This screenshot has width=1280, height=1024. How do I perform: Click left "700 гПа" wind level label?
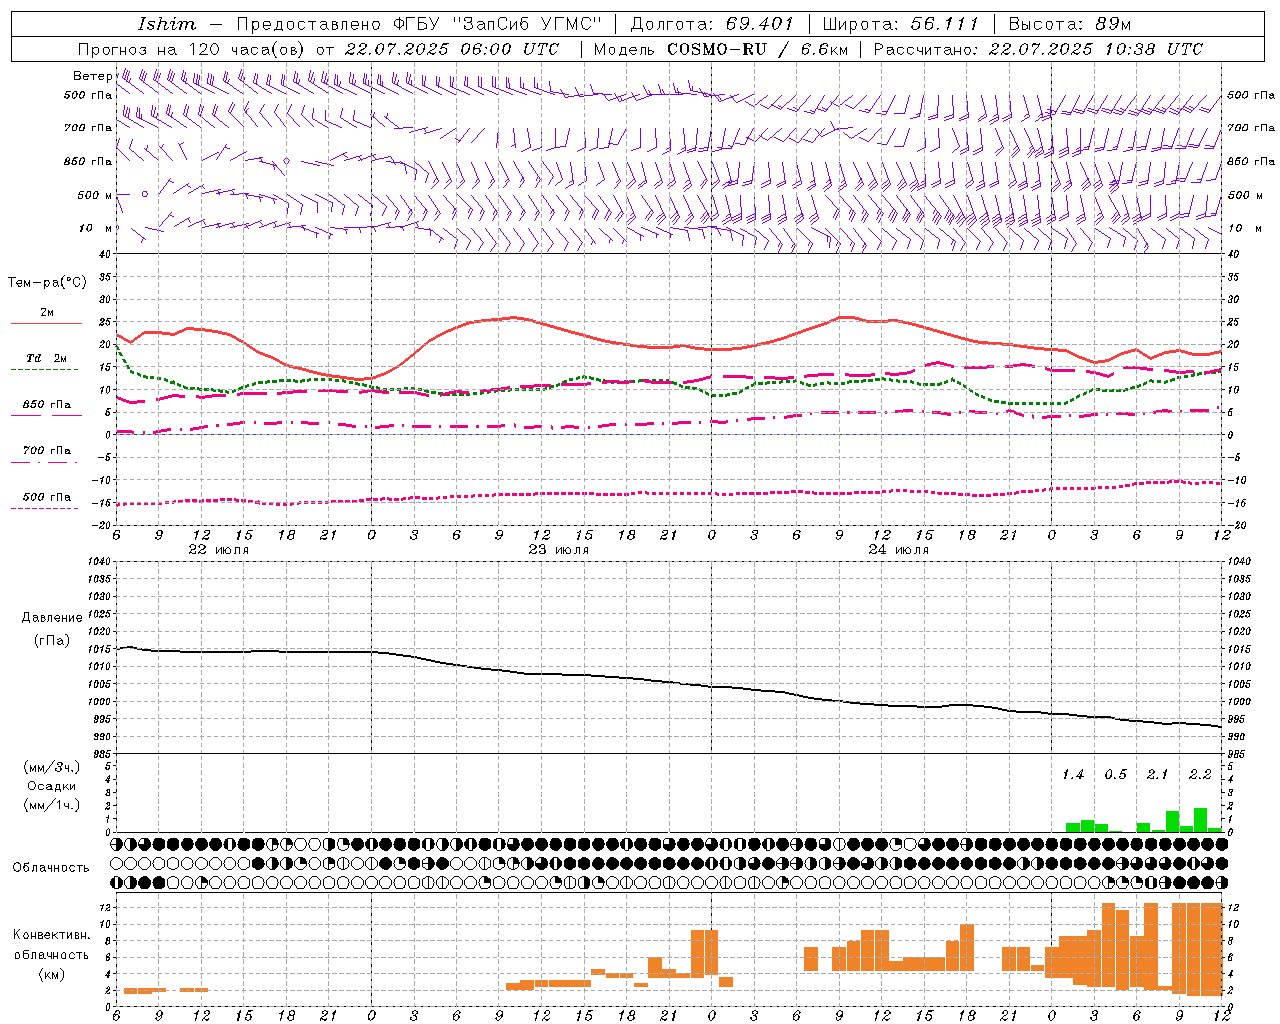click(x=88, y=128)
